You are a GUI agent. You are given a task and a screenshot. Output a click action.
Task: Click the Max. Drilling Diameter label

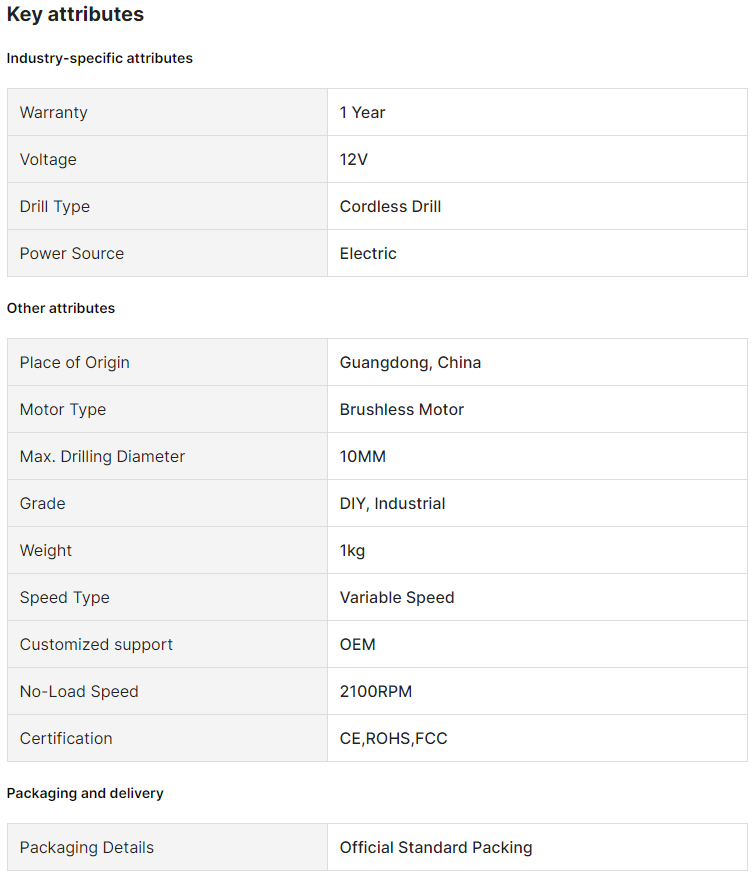point(102,456)
